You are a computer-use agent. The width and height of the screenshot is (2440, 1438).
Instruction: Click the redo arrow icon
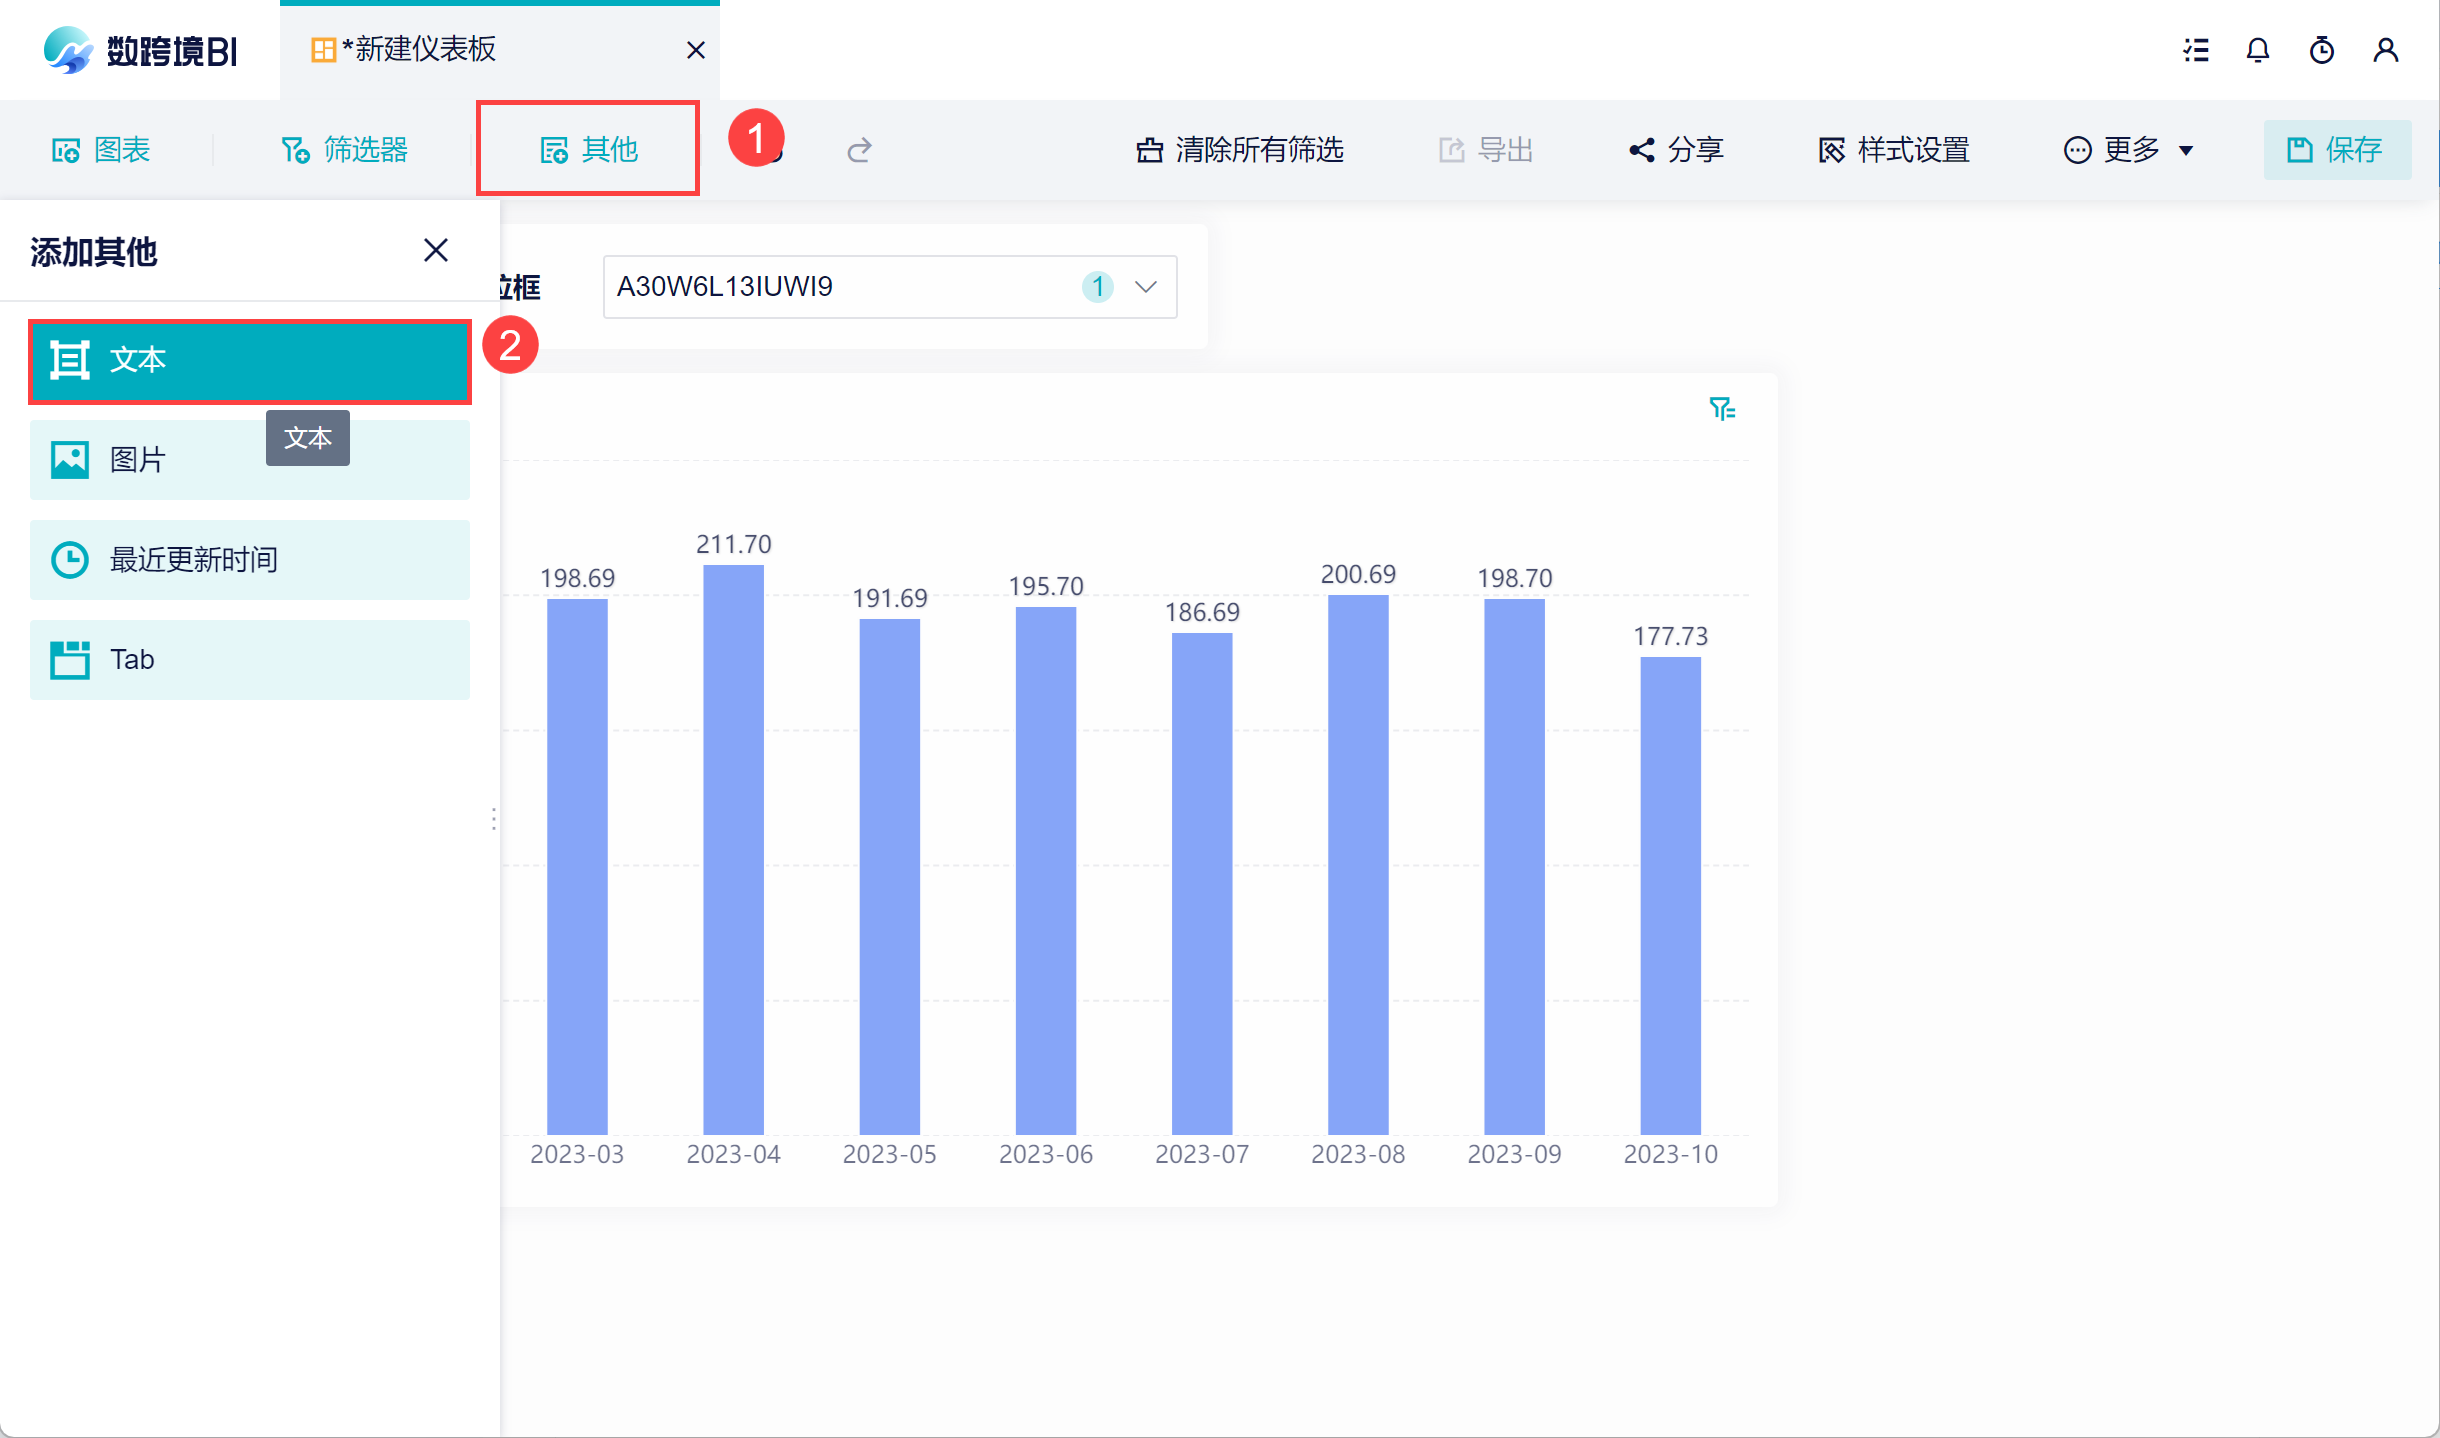click(x=859, y=151)
